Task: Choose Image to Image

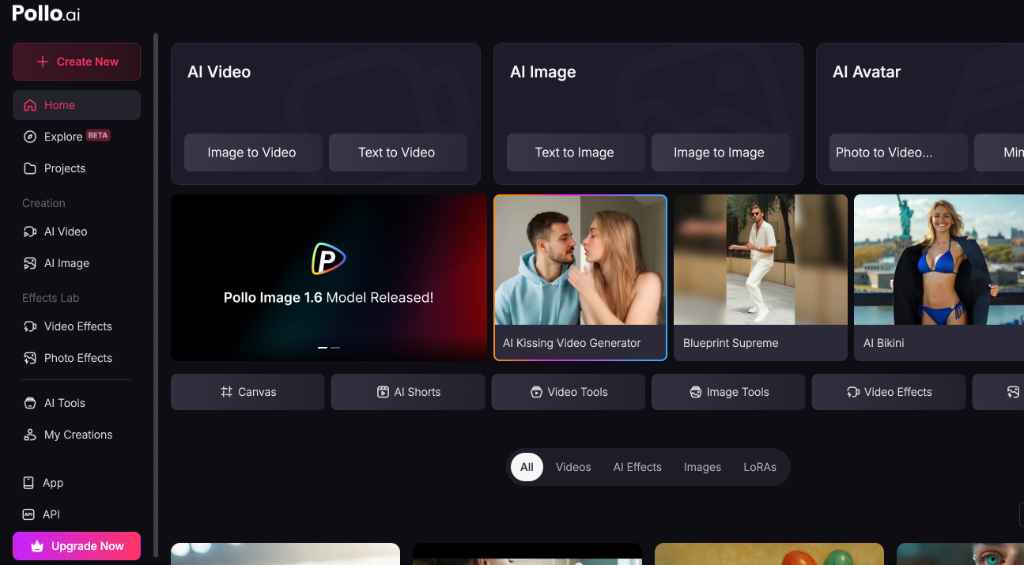Action: [720, 153]
